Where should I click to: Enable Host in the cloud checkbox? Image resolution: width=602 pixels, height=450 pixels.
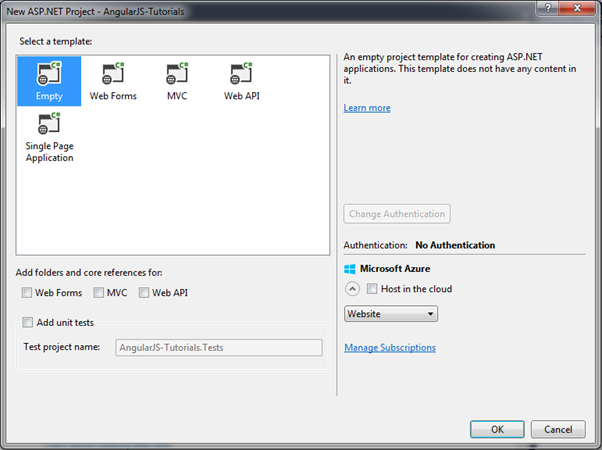(x=372, y=289)
